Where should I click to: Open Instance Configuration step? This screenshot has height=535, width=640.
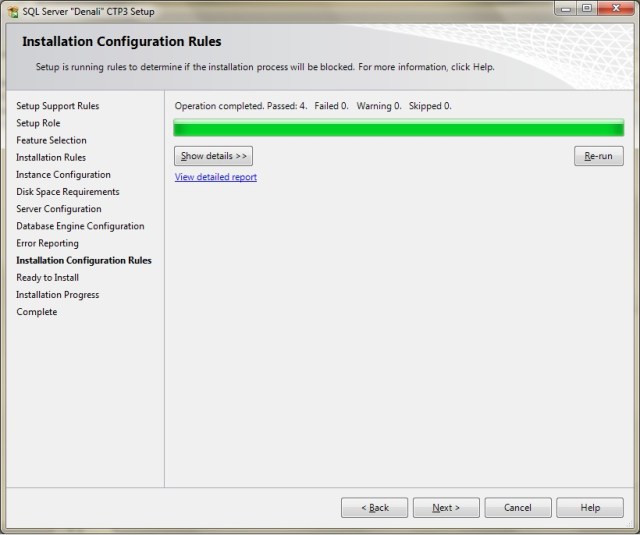(x=63, y=174)
